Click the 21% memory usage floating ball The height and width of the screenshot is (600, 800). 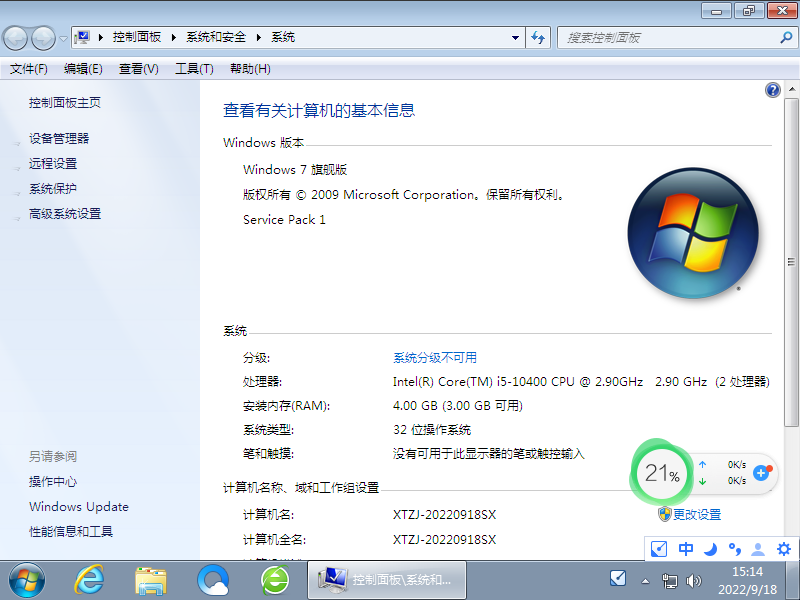[x=661, y=473]
